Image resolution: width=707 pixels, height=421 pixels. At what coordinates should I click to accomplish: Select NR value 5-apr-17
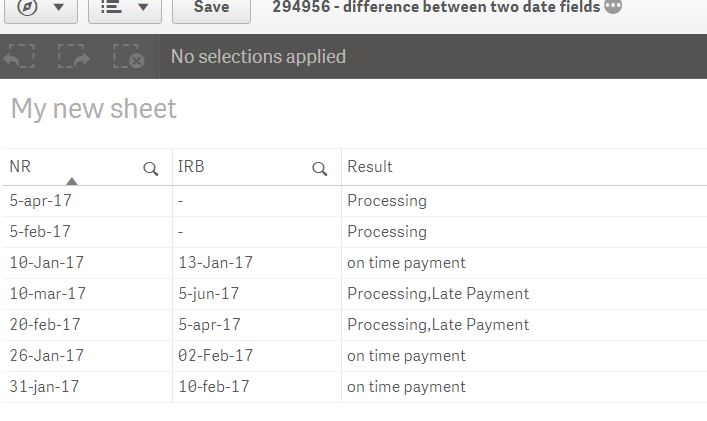coord(41,201)
